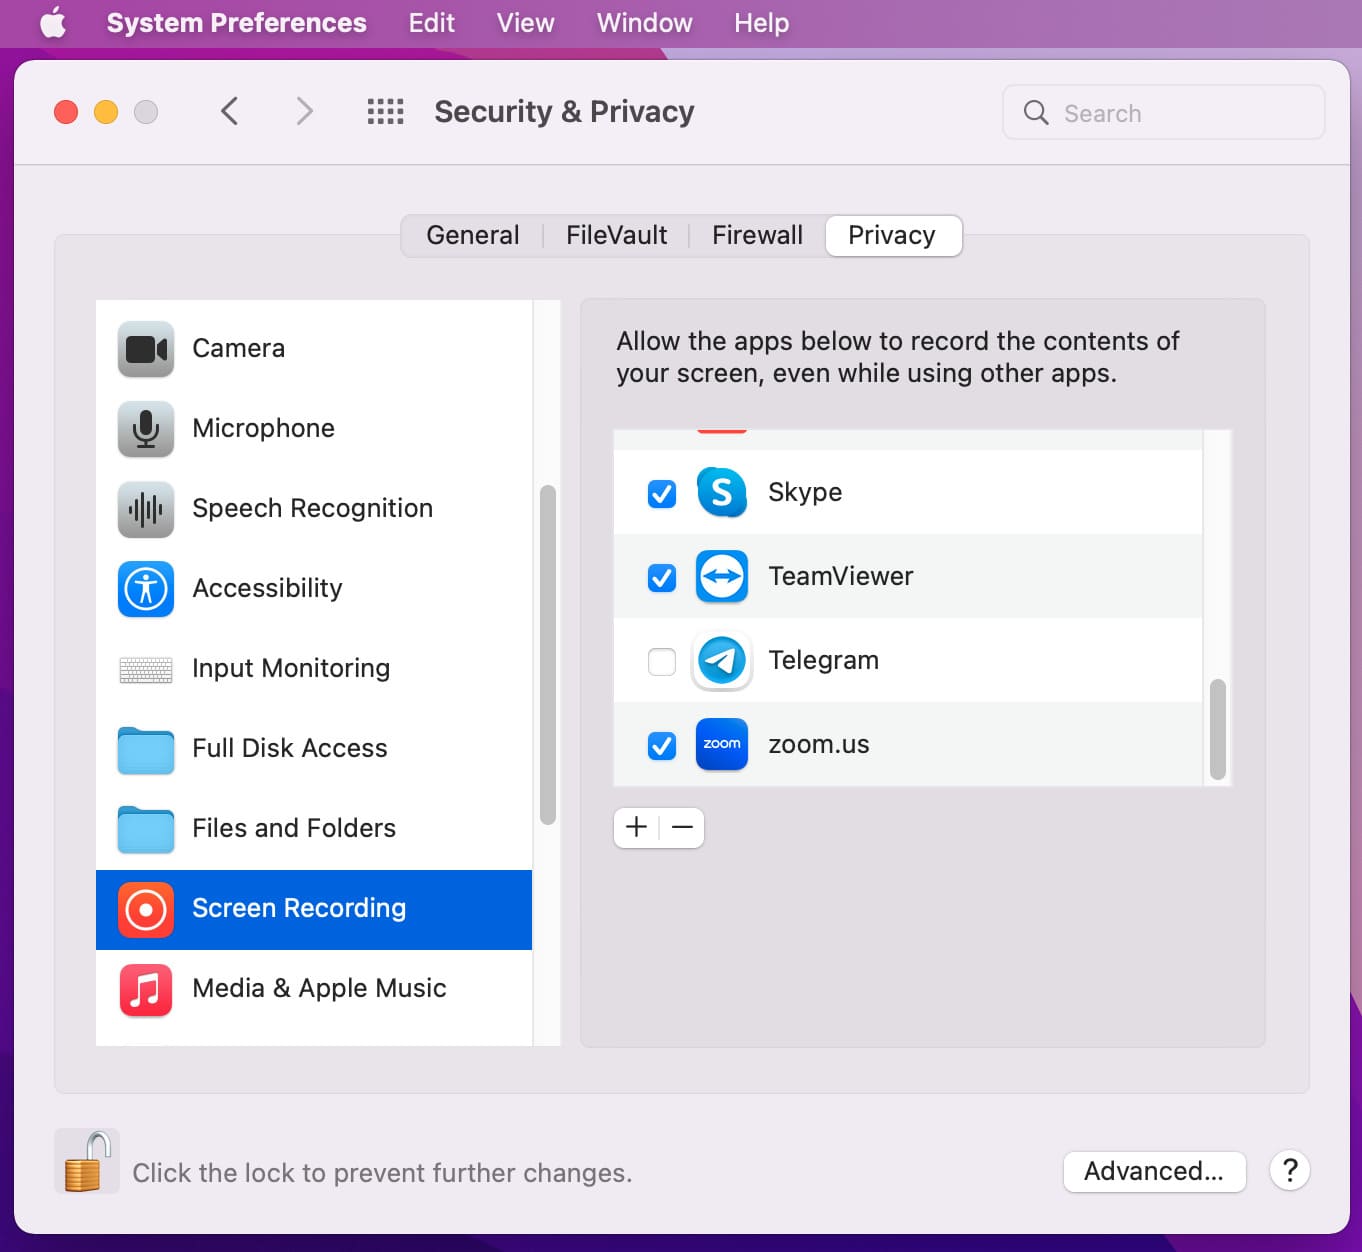Image resolution: width=1362 pixels, height=1252 pixels.
Task: Open the View menu
Action: coord(525,22)
